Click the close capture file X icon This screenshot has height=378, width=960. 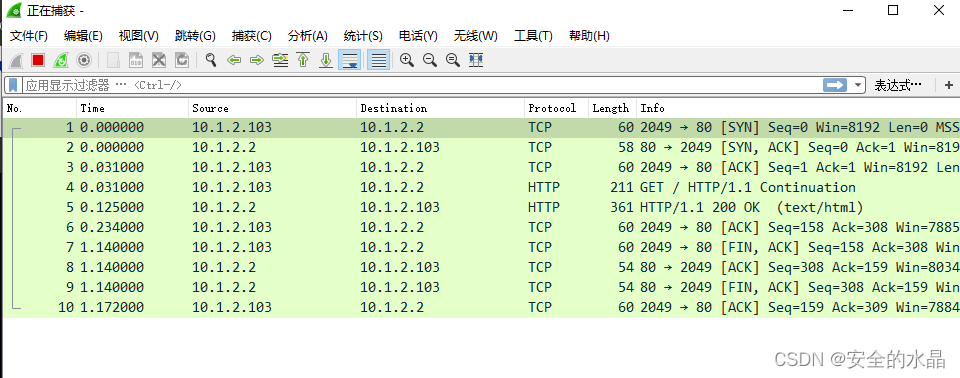point(159,60)
